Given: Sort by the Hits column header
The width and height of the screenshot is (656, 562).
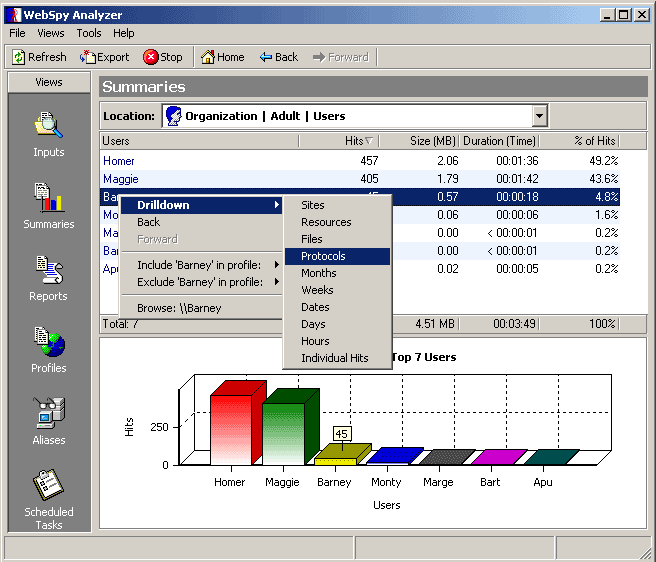Looking at the screenshot, I should tap(339, 141).
